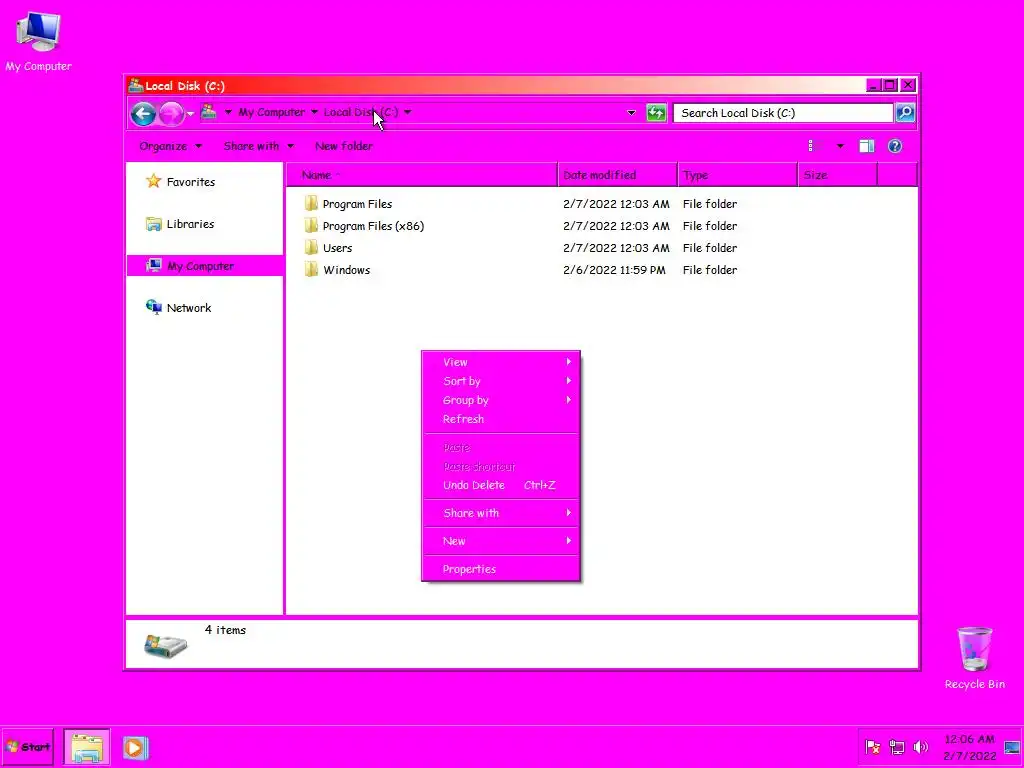Click the Network globe icon
This screenshot has width=1024, height=768.
tap(153, 307)
